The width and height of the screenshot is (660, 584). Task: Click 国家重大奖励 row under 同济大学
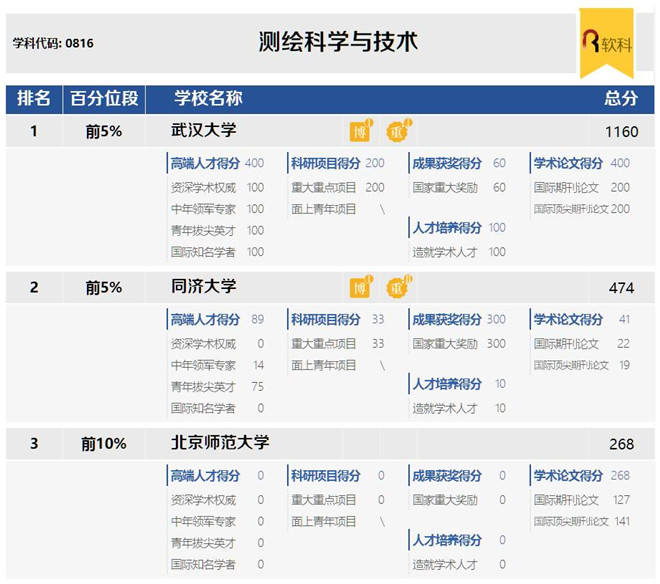point(459,344)
